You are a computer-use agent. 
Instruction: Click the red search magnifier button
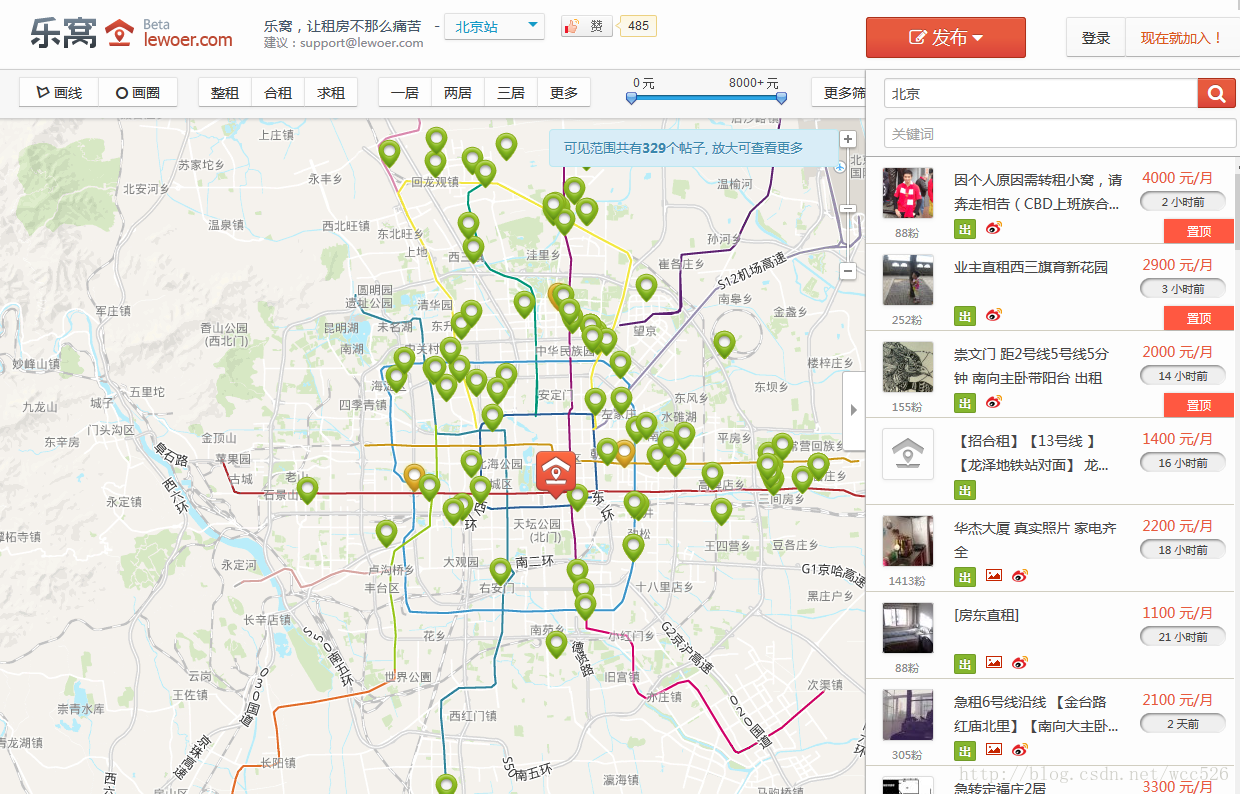click(1217, 93)
